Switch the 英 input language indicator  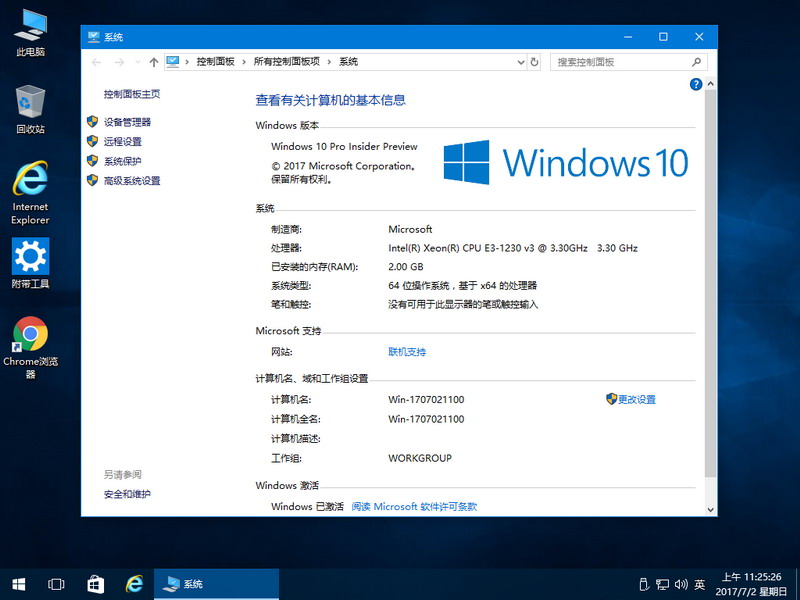[700, 584]
